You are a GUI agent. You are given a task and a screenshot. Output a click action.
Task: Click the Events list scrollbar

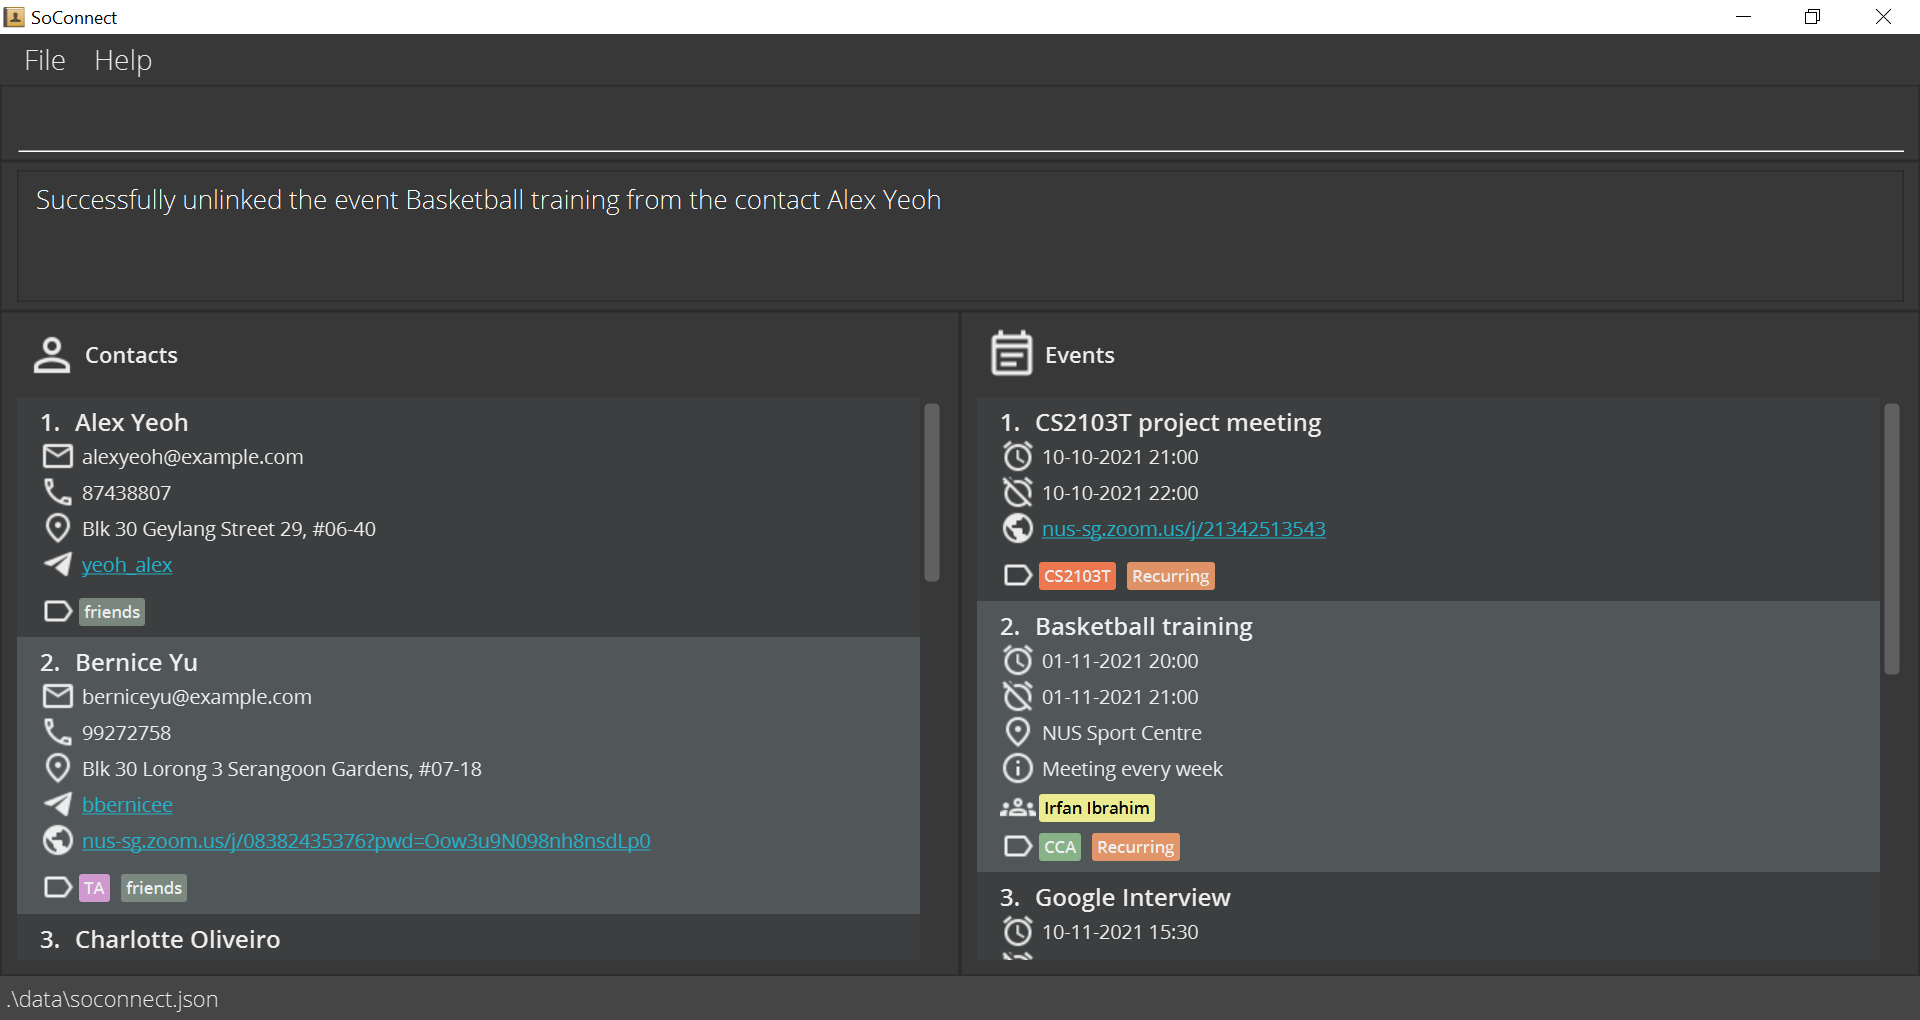1891,539
